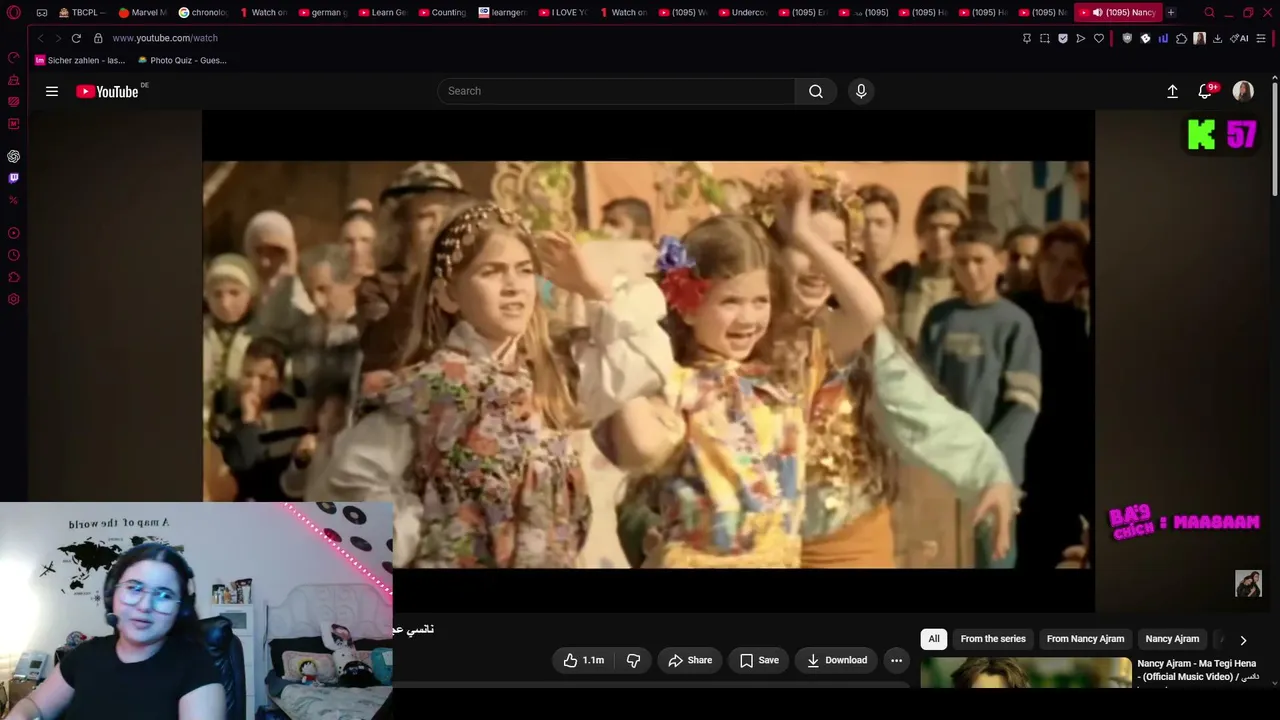Click the YouTube search magnifier button
The height and width of the screenshot is (720, 1280).
tap(816, 91)
